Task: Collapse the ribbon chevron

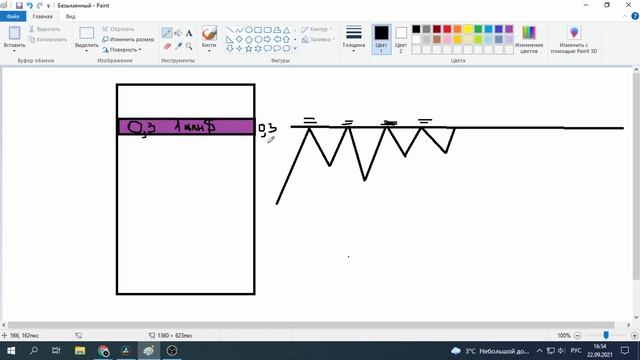Action: [x=625, y=16]
